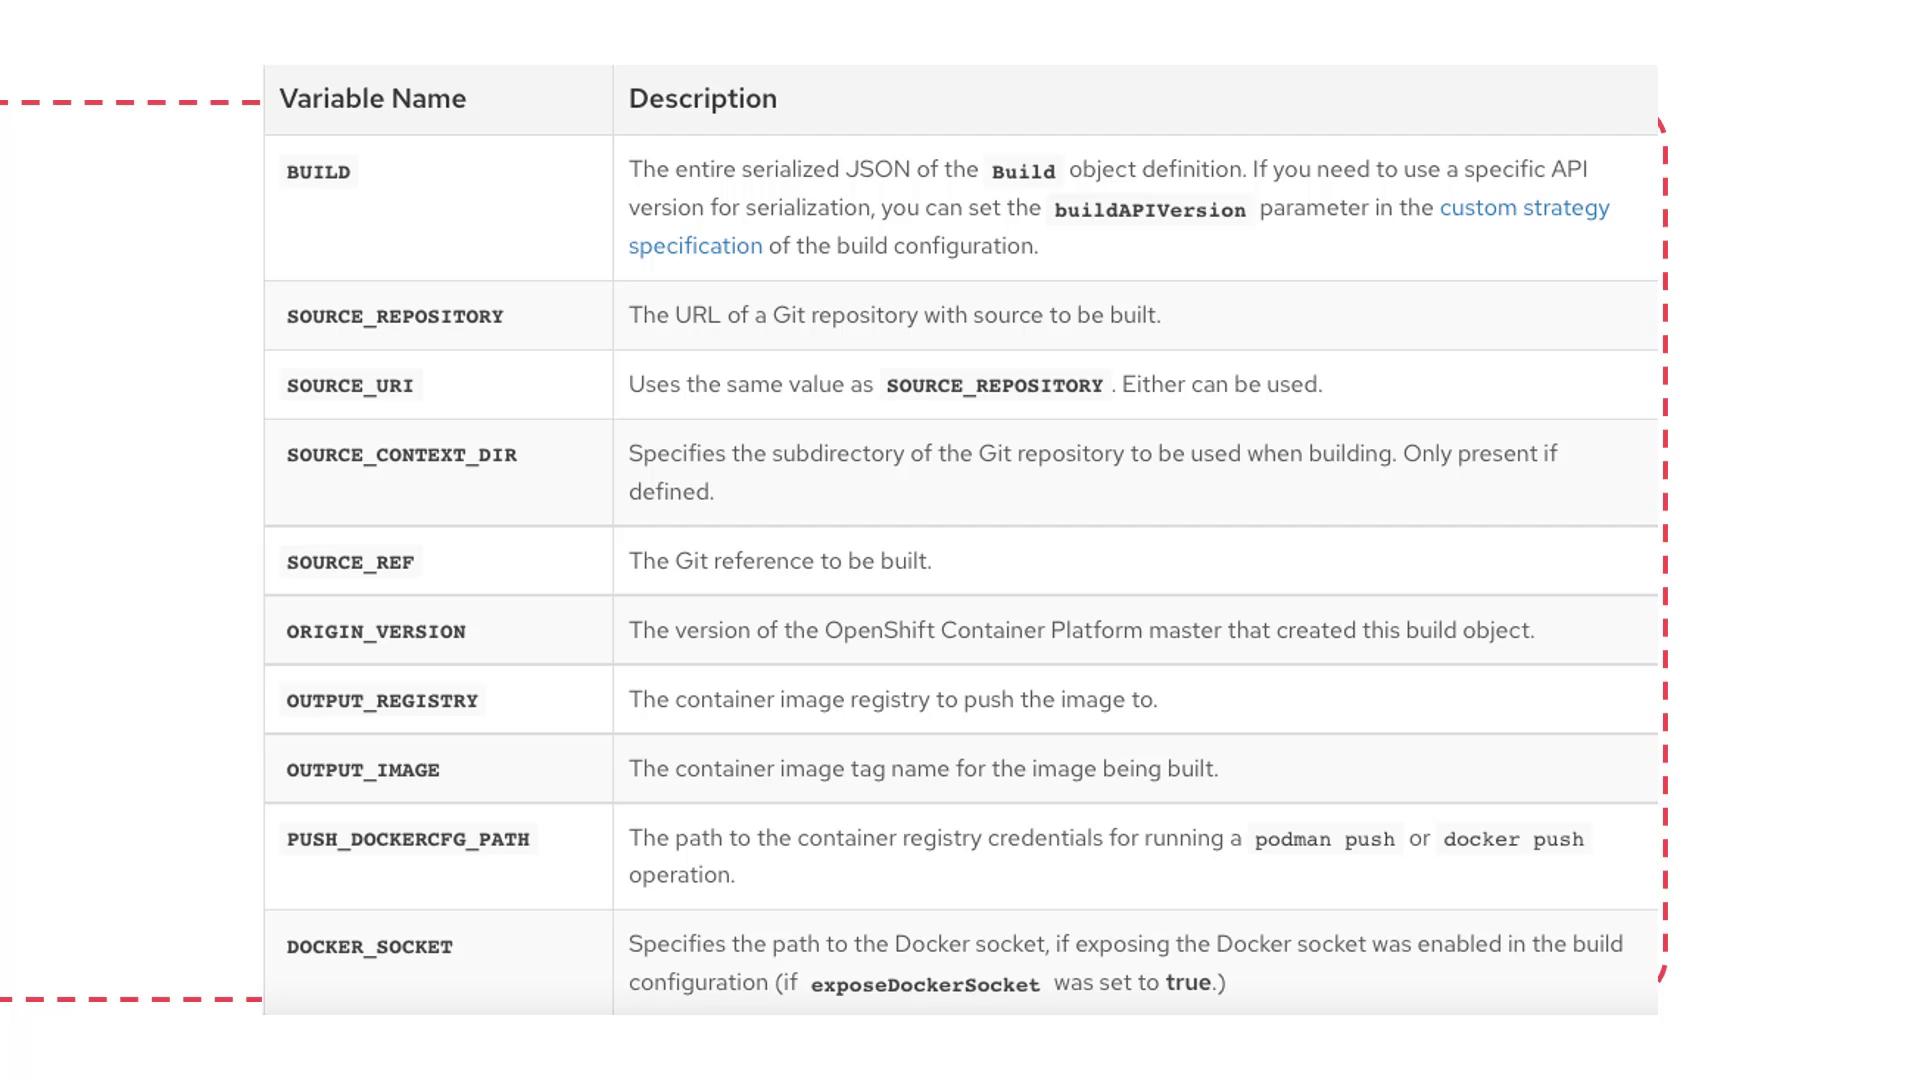This screenshot has height=1080, width=1920.
Task: Click the Build object inline code
Action: (1023, 172)
